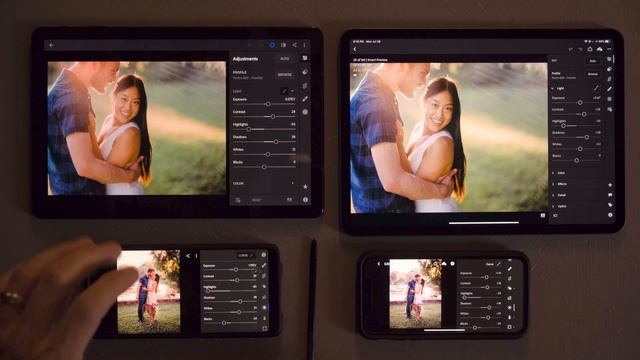Tap the Highlights slider handle on the left Android phone
Screen dimensions: 640x360
point(208,291)
